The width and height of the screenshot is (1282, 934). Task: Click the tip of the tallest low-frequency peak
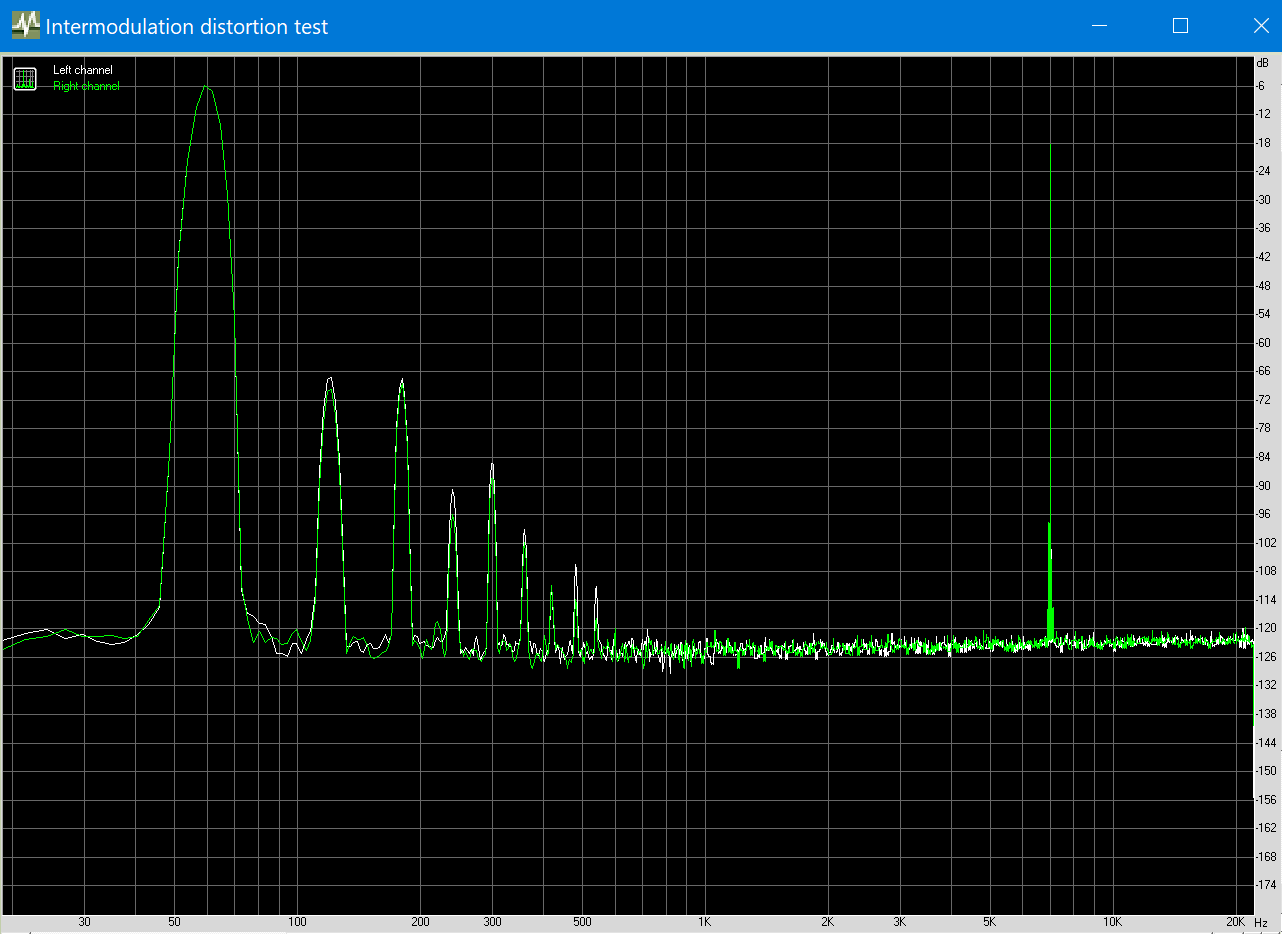click(207, 86)
